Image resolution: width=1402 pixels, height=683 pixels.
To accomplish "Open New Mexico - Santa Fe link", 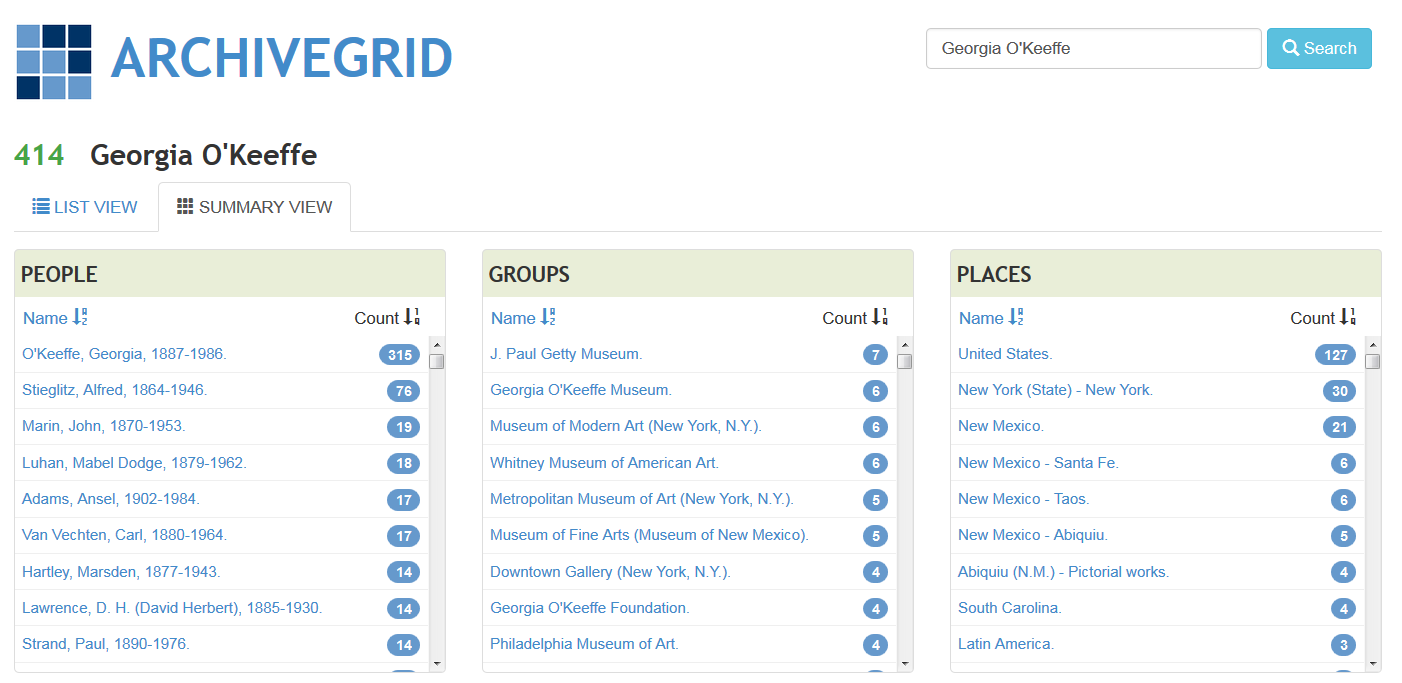I will click(x=1038, y=463).
